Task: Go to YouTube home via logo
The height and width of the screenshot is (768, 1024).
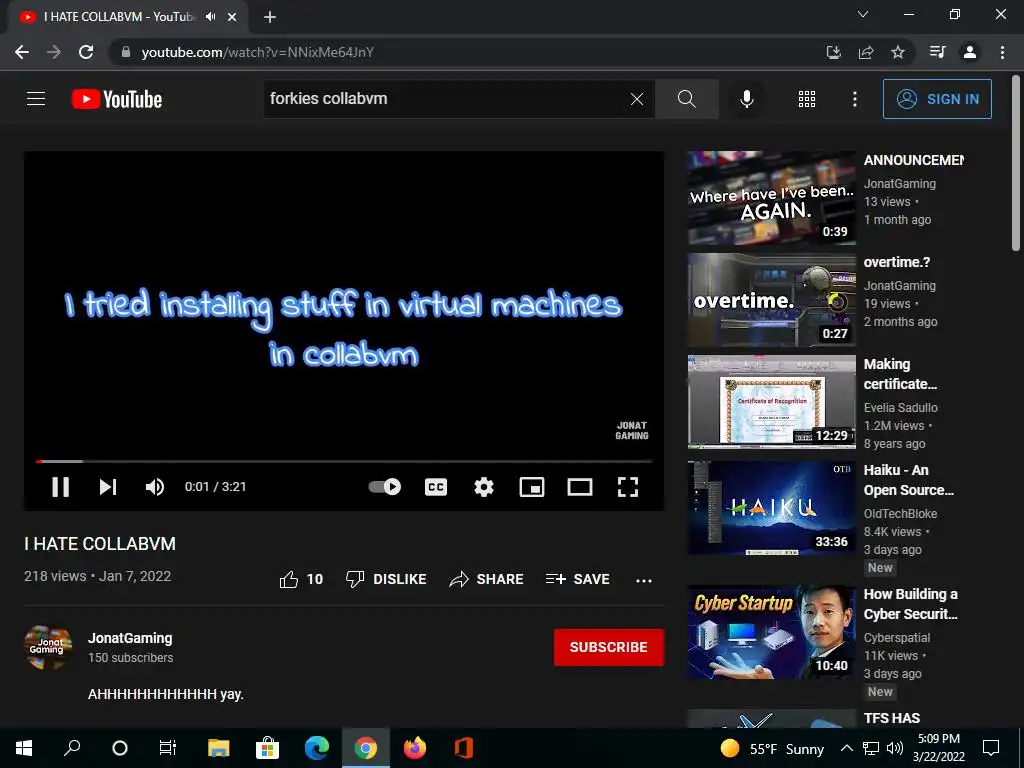Action: pos(117,99)
